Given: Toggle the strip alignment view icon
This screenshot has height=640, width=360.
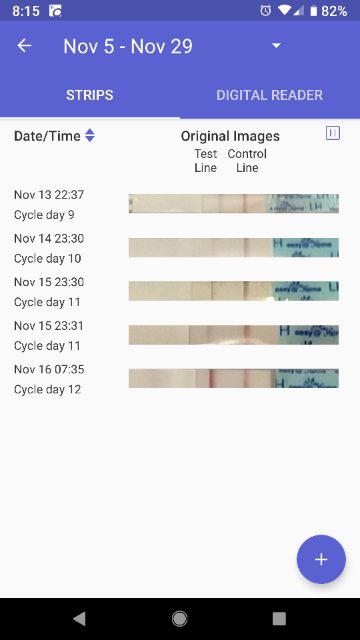Looking at the screenshot, I should point(333,133).
